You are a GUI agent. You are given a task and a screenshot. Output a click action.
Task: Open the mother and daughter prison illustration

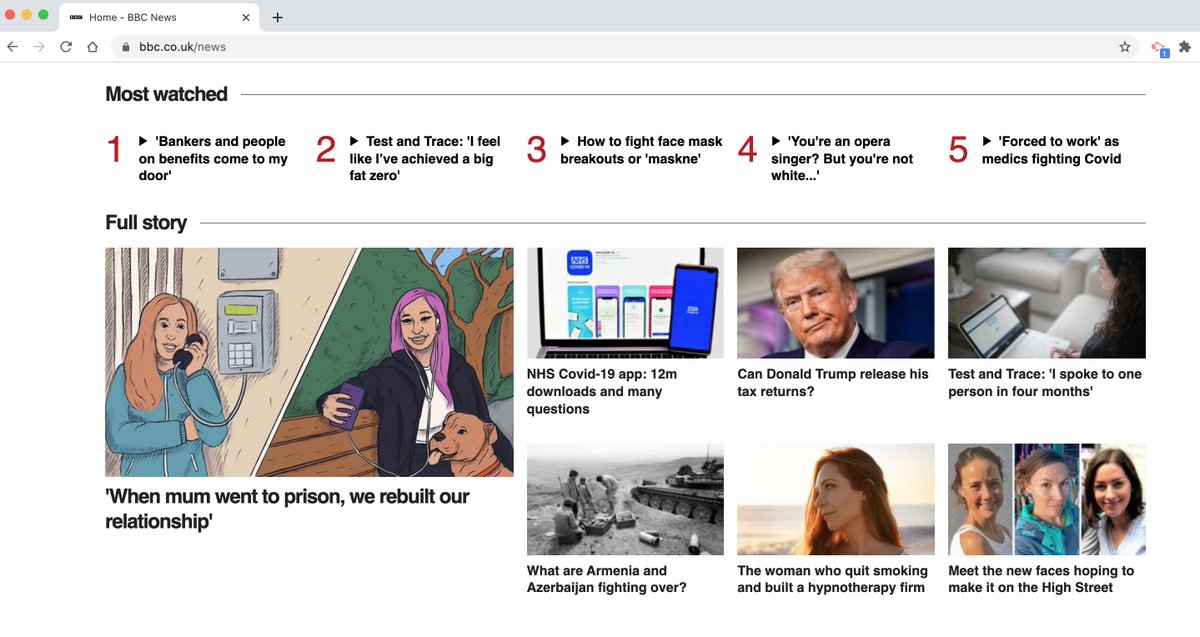(309, 362)
